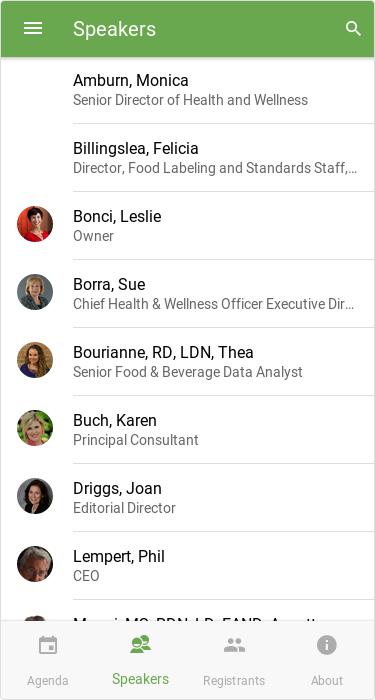375x700 pixels.
Task: Tap Joan Driggs' profile photo
Action: click(x=35, y=496)
